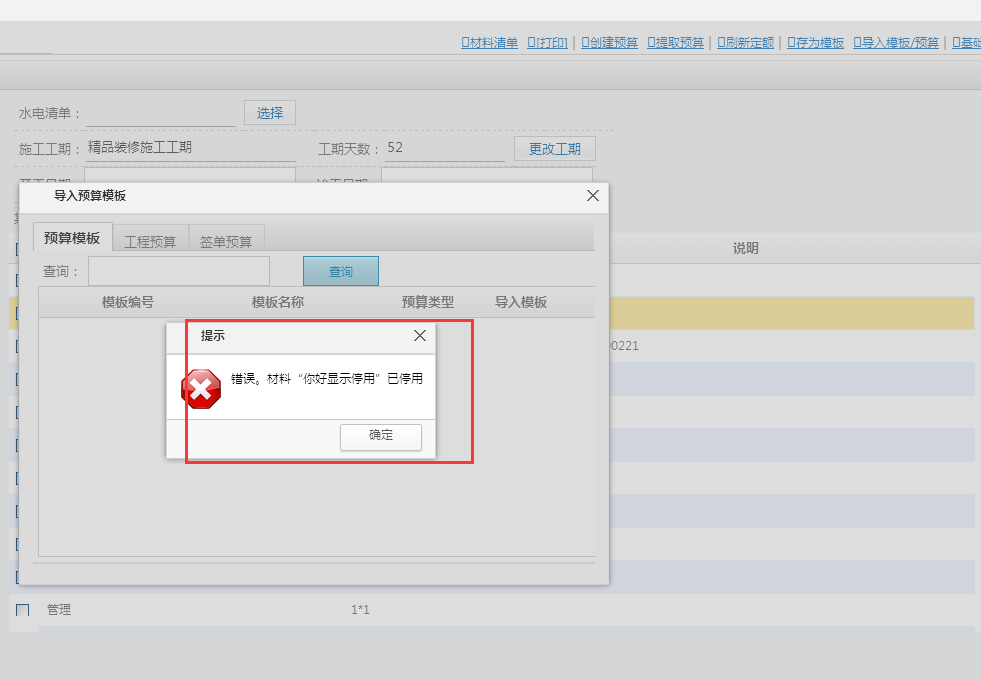
Task: Close the 提示 error dialog with X
Action: [x=420, y=336]
